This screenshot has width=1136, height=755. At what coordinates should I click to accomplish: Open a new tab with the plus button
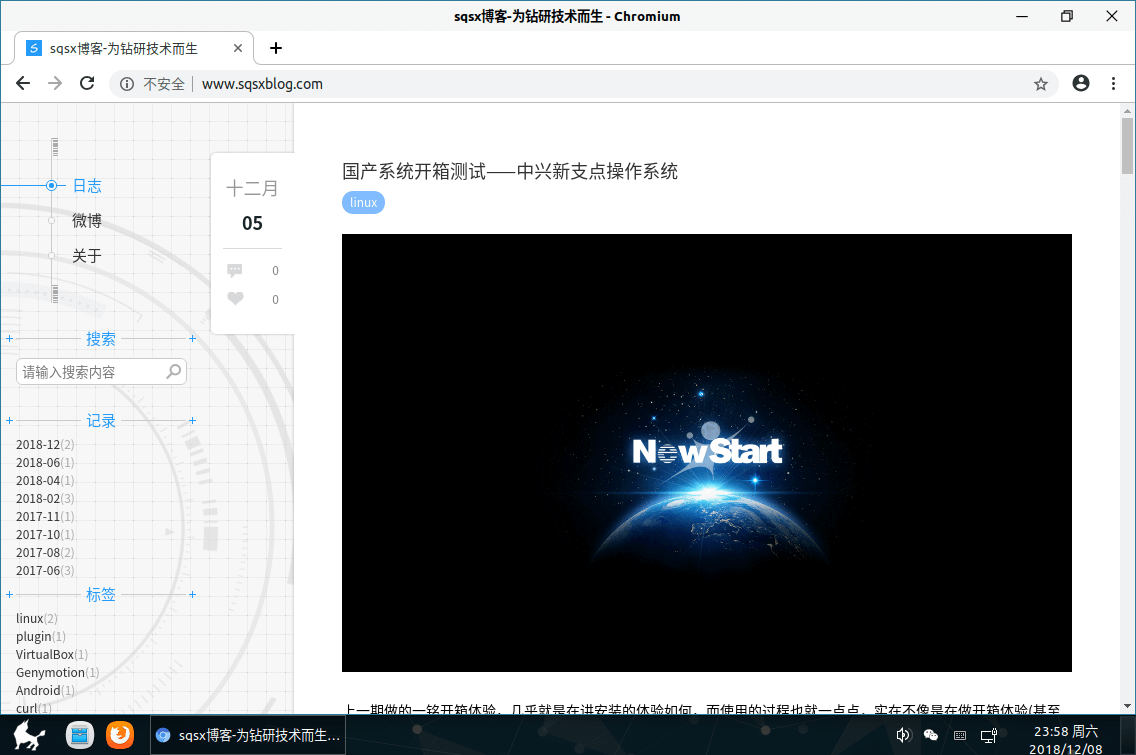tap(276, 48)
